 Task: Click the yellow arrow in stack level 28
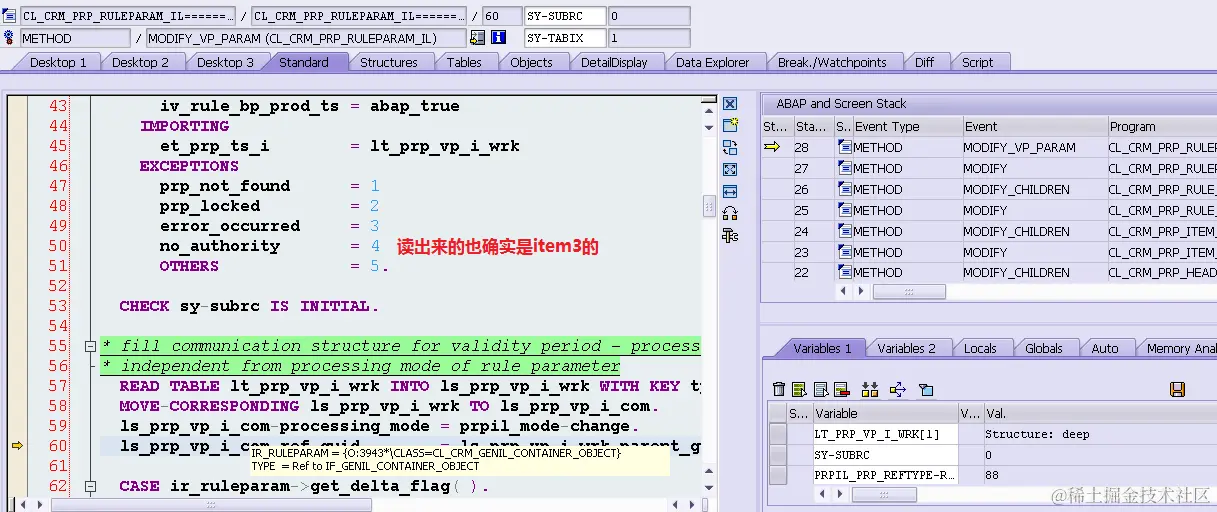(773, 147)
